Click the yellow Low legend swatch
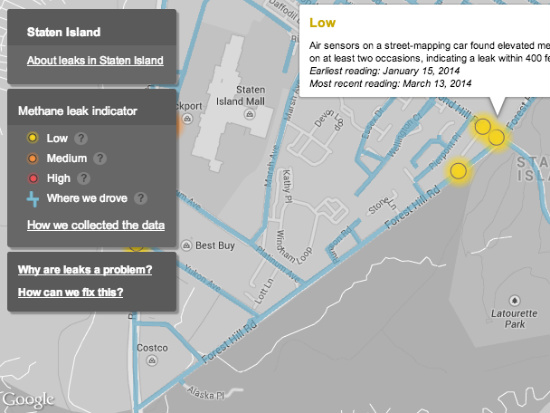550x413 pixels. click(x=33, y=138)
